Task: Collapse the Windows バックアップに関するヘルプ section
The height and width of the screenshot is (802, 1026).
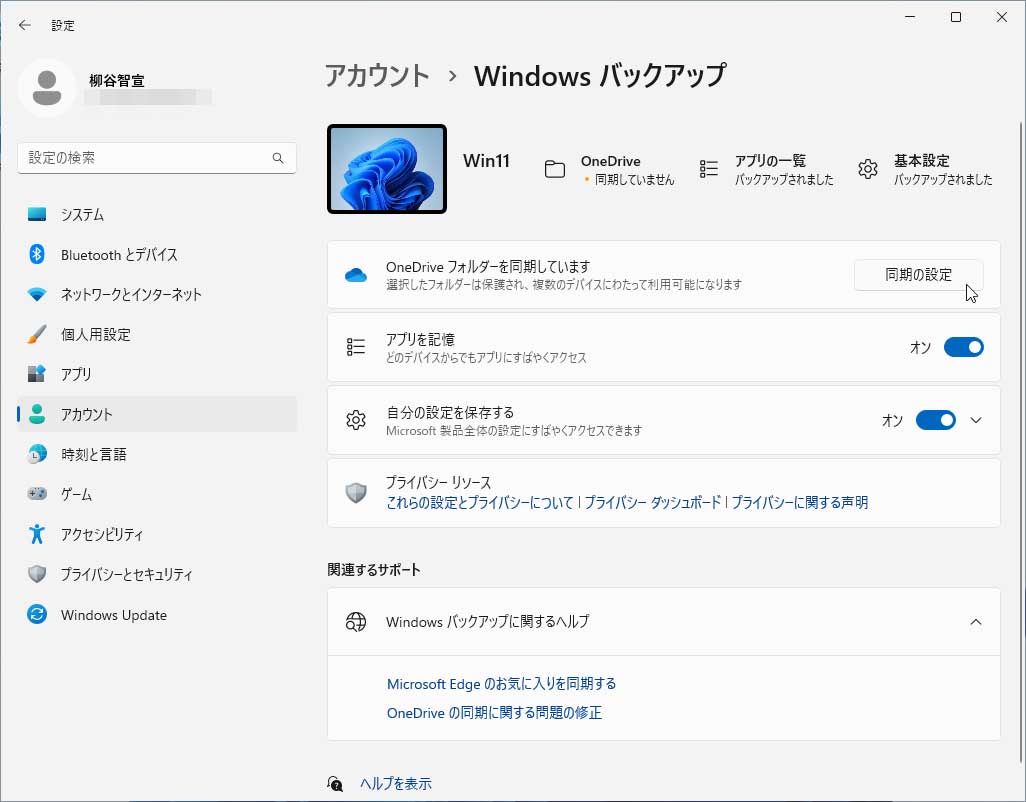Action: [976, 622]
